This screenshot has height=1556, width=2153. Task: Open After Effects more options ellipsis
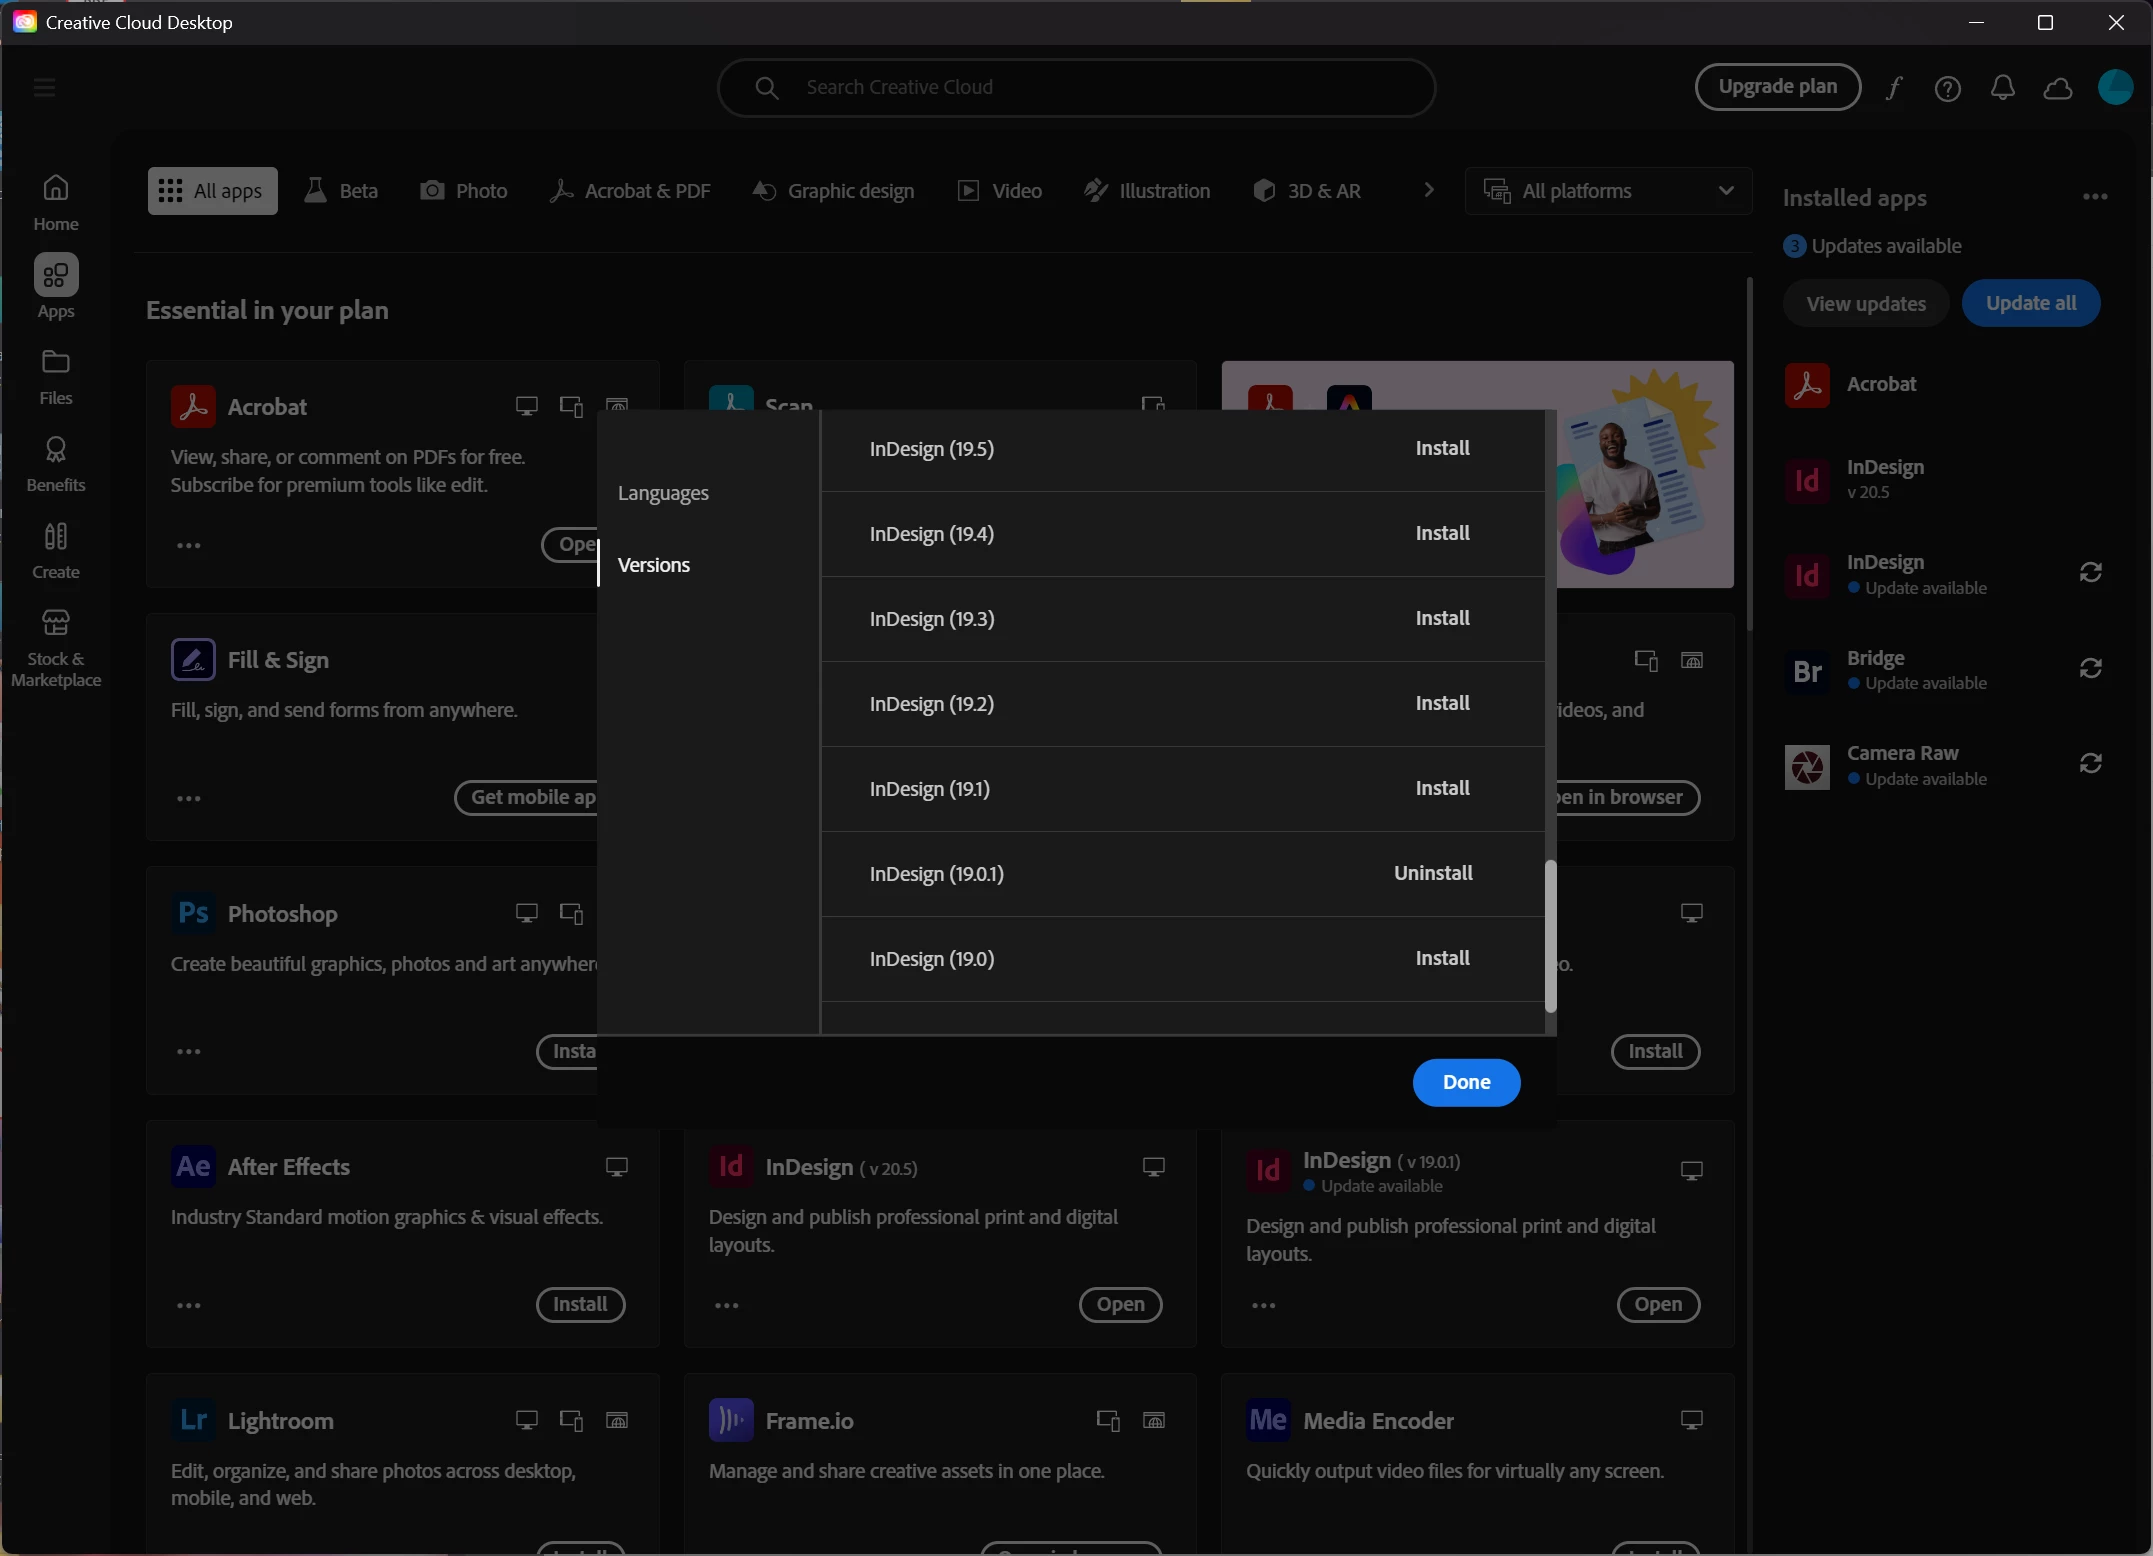coord(189,1305)
